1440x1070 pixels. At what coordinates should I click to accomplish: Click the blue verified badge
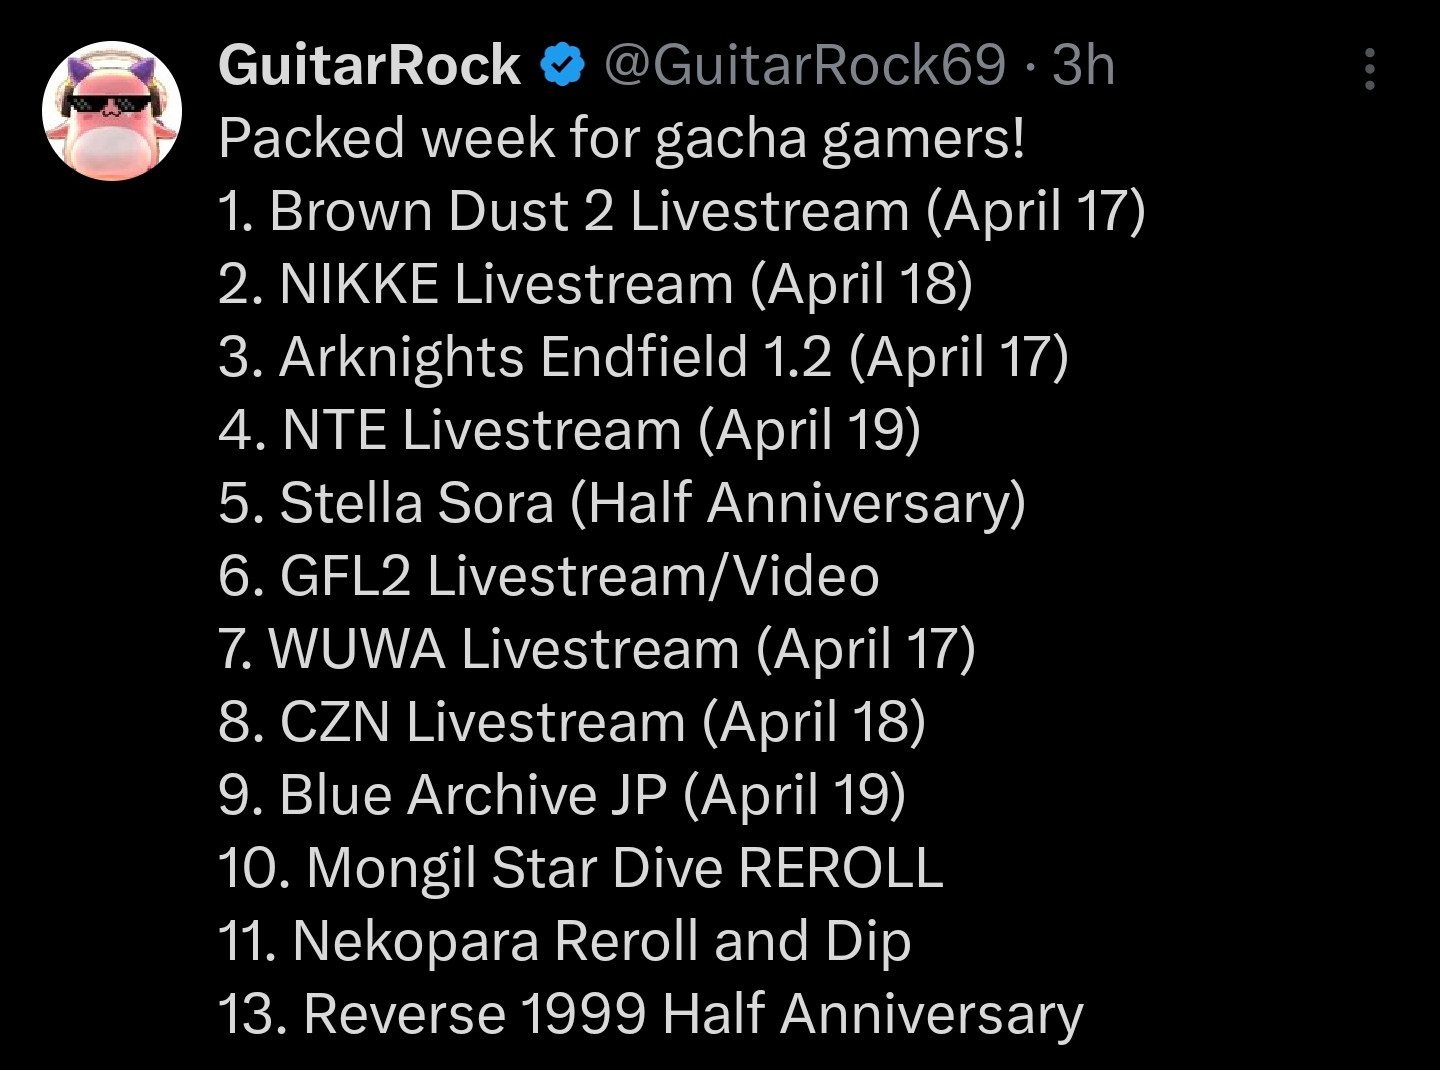point(562,66)
